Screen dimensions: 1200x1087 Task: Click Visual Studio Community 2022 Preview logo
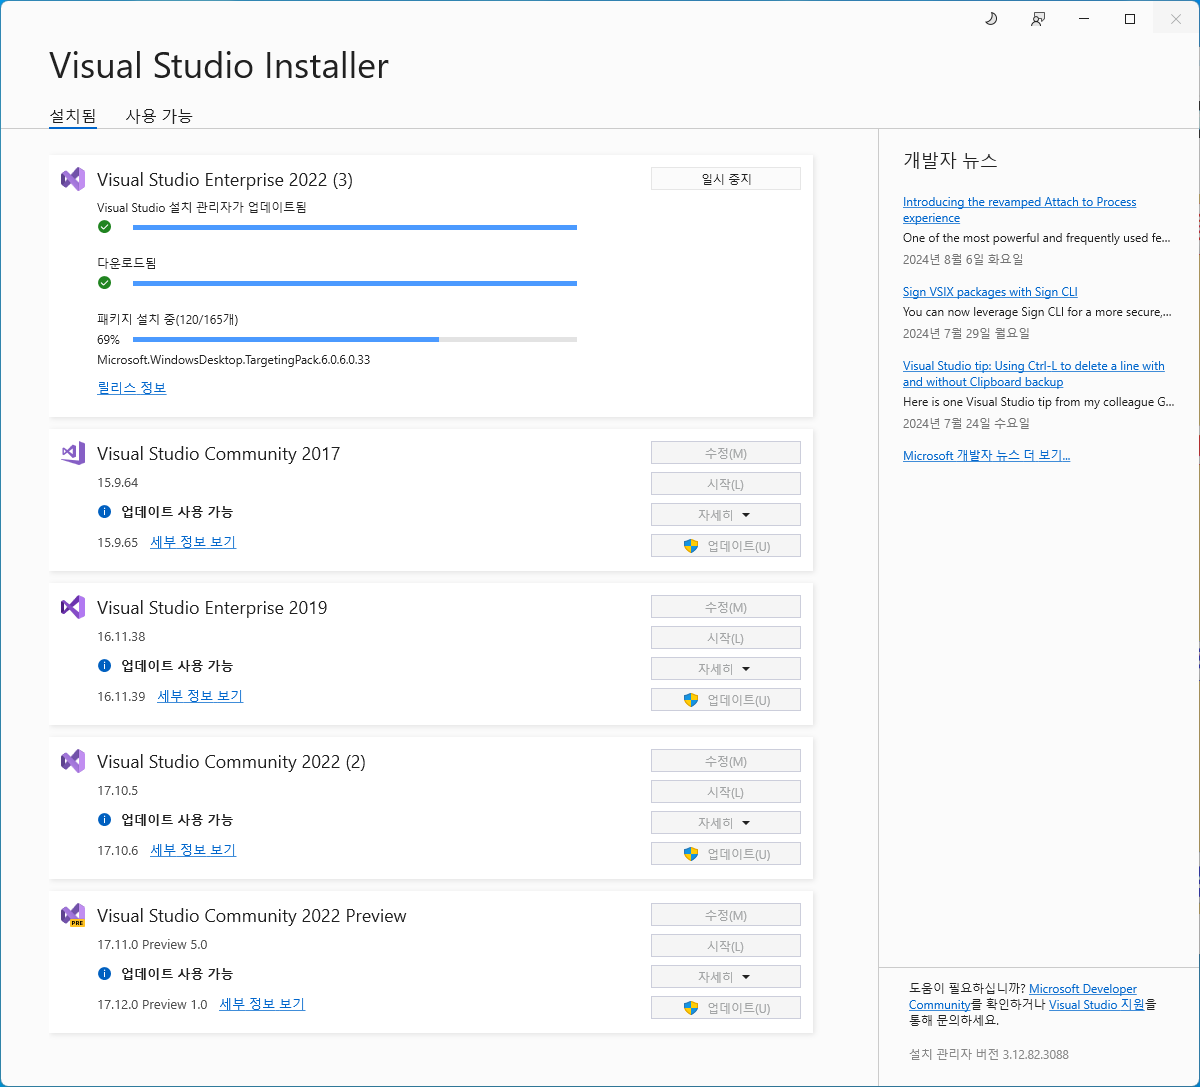73,916
